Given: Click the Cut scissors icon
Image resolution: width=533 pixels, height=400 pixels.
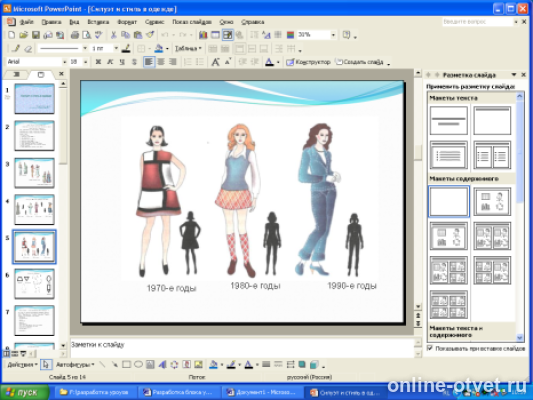Looking at the screenshot, I should point(114,35).
